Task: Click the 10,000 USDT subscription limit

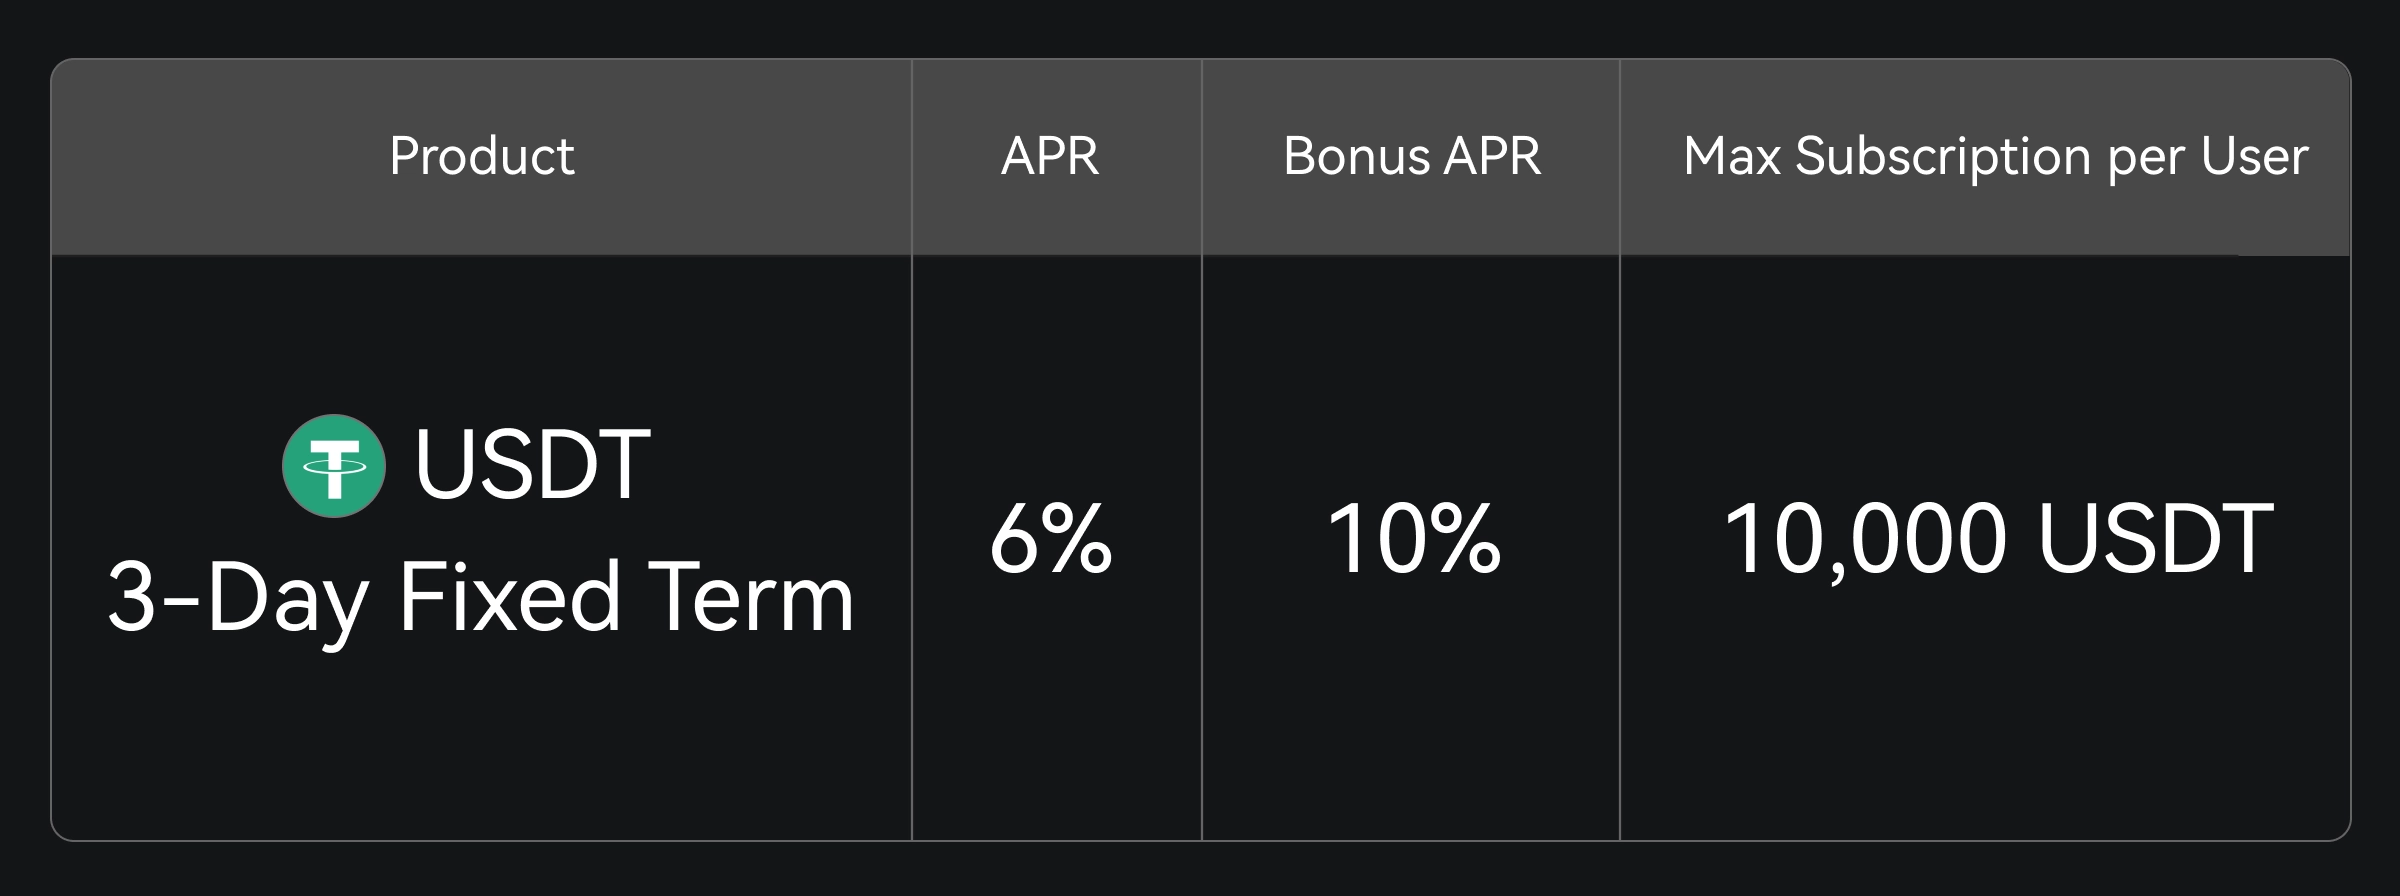Action: coord(1997,540)
